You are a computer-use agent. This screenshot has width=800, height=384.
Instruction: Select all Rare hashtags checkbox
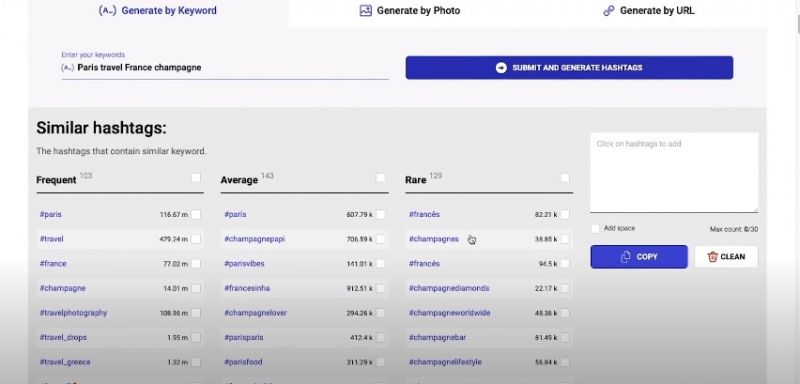pyautogui.click(x=565, y=177)
